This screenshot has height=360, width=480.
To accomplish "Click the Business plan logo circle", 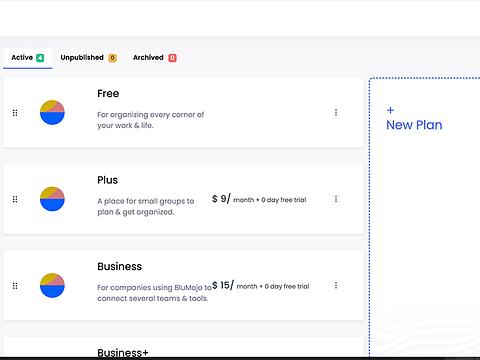I will tap(52, 285).
